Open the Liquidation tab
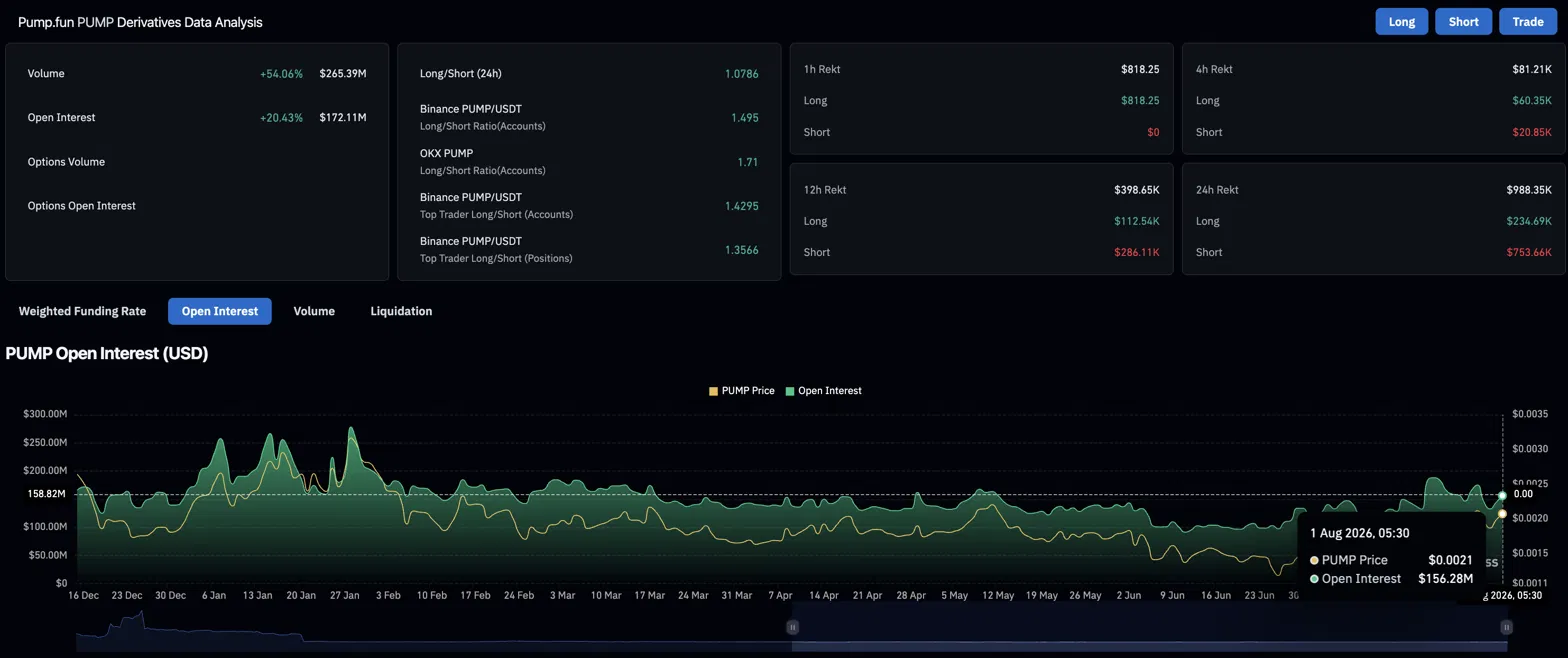Image resolution: width=1568 pixels, height=658 pixels. [x=401, y=311]
